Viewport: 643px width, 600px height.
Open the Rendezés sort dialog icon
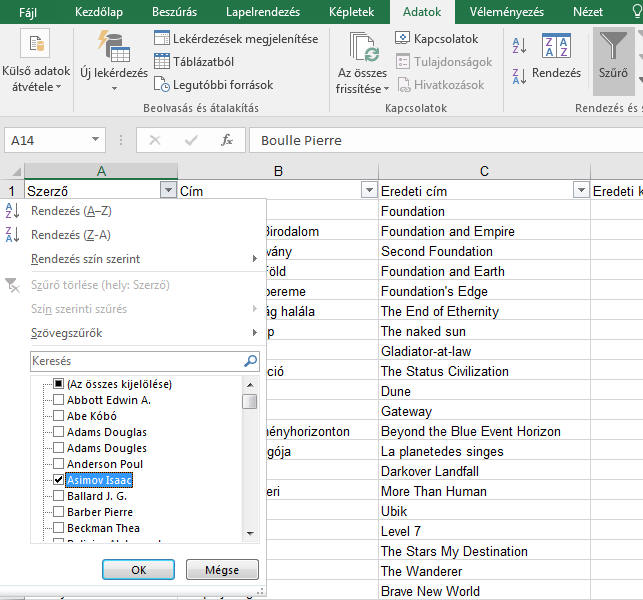coord(556,47)
